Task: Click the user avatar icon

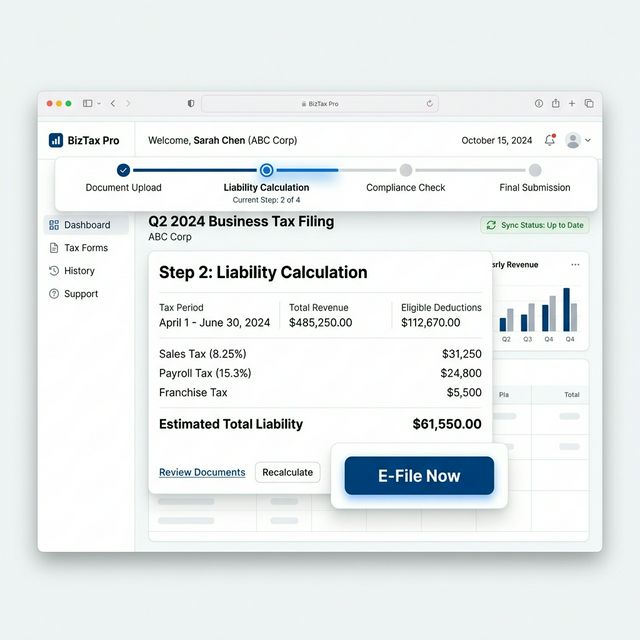Action: (x=573, y=140)
